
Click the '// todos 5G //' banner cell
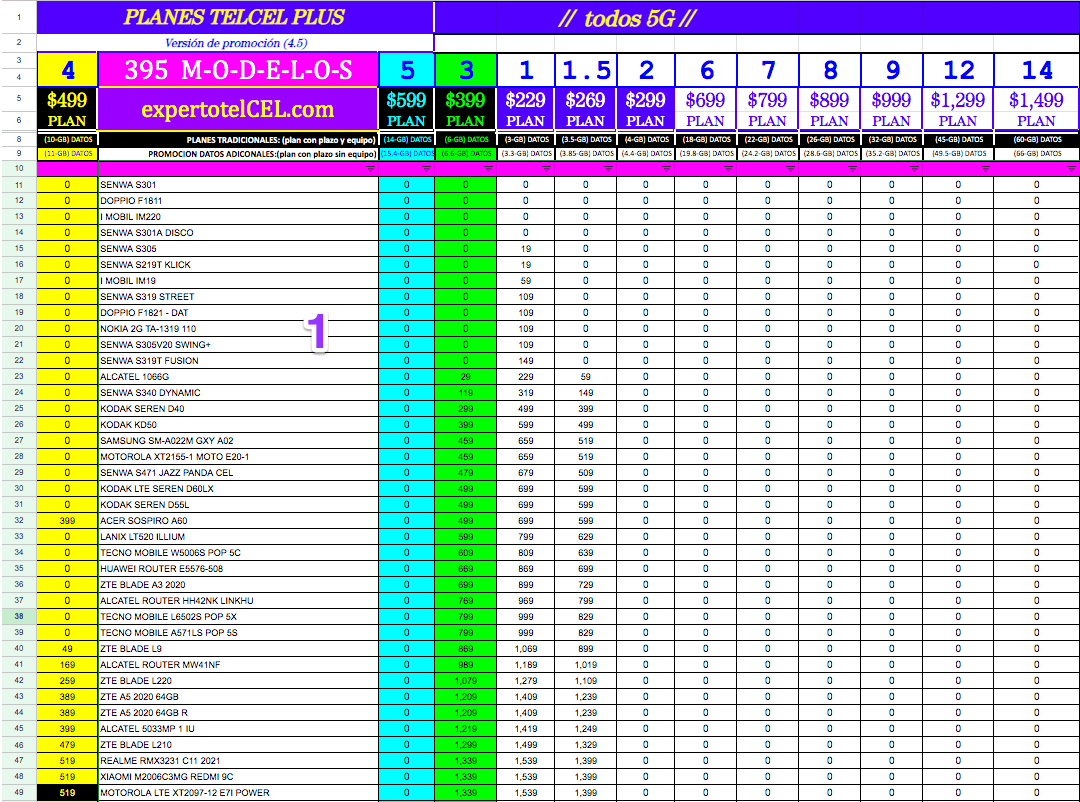point(756,17)
